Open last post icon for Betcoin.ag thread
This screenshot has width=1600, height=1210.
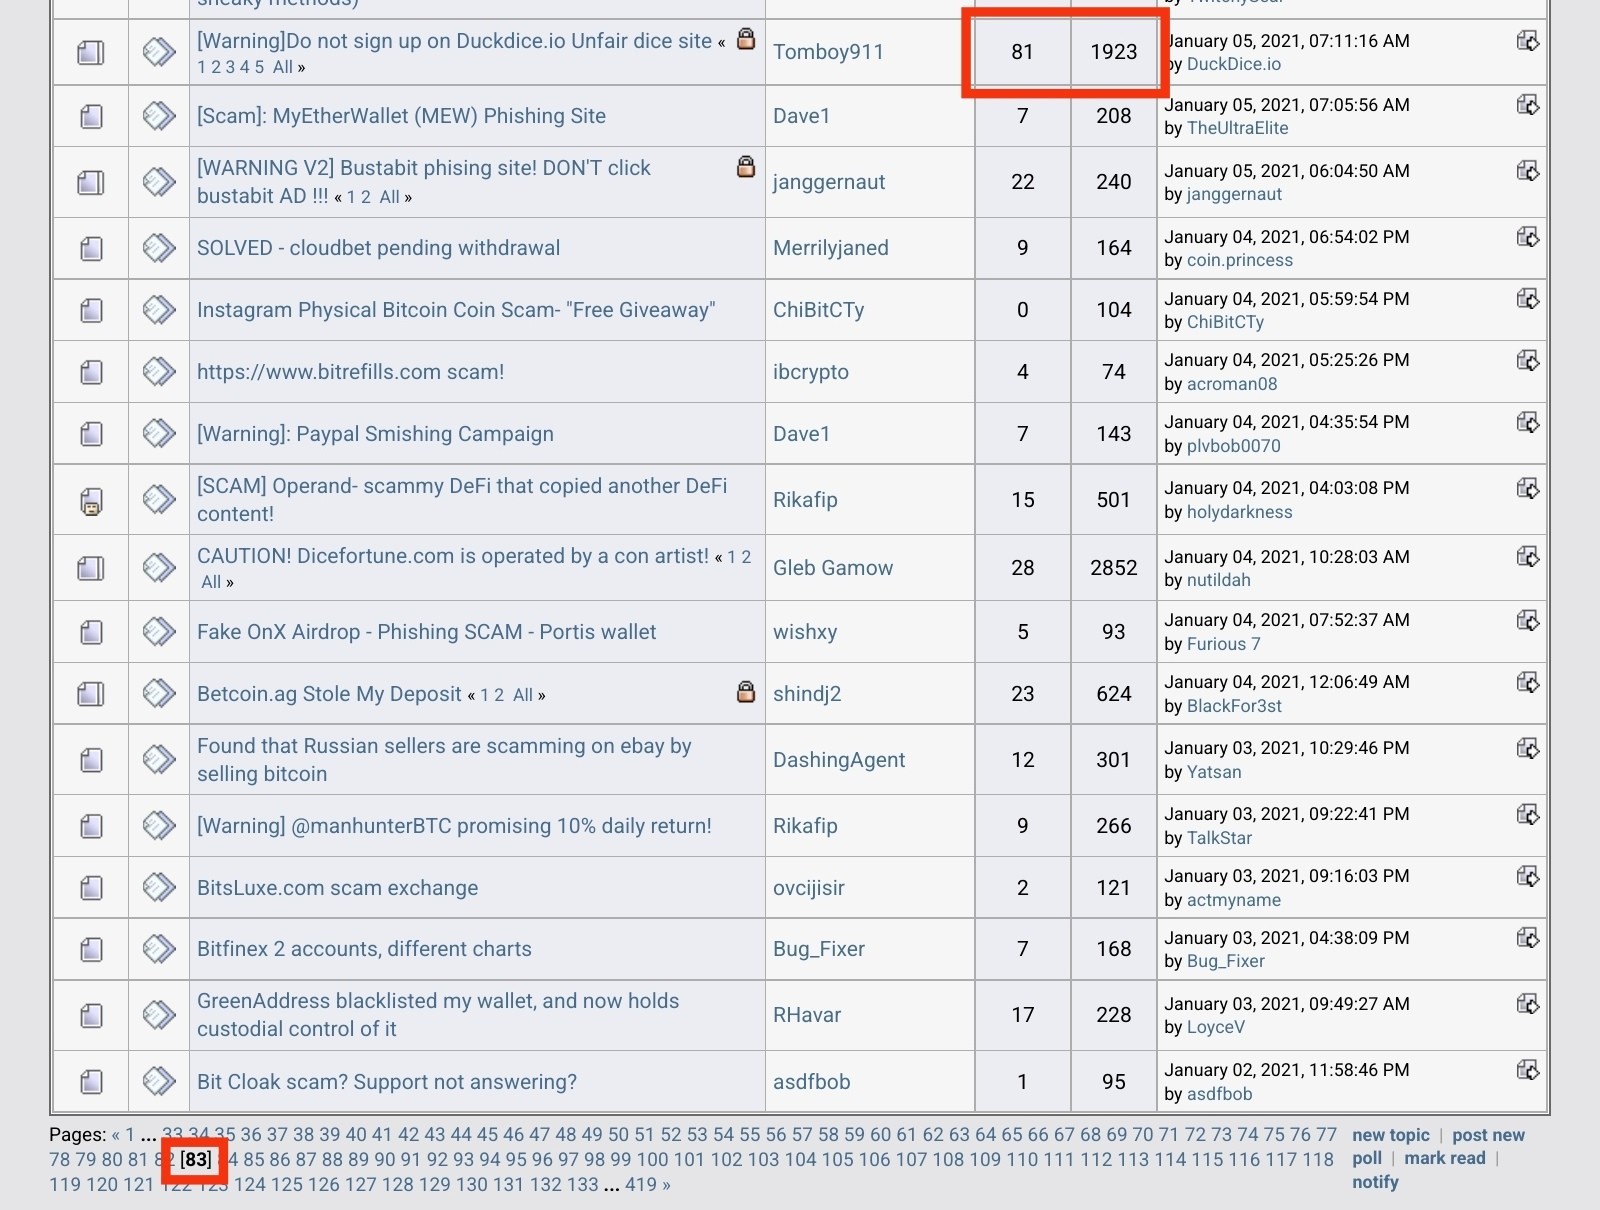[x=1528, y=682]
